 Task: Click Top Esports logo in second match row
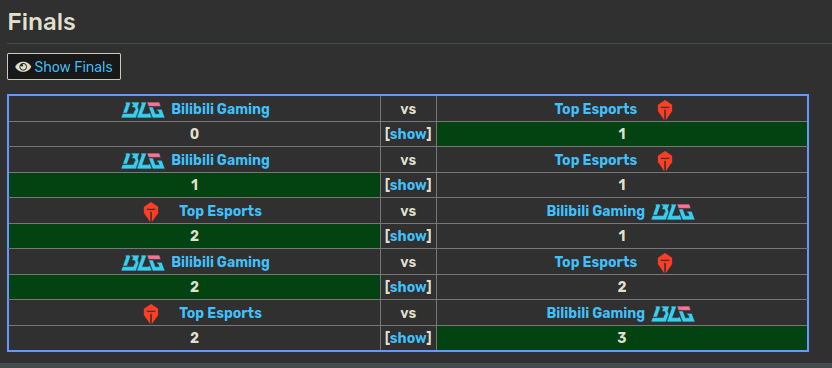pos(665,161)
